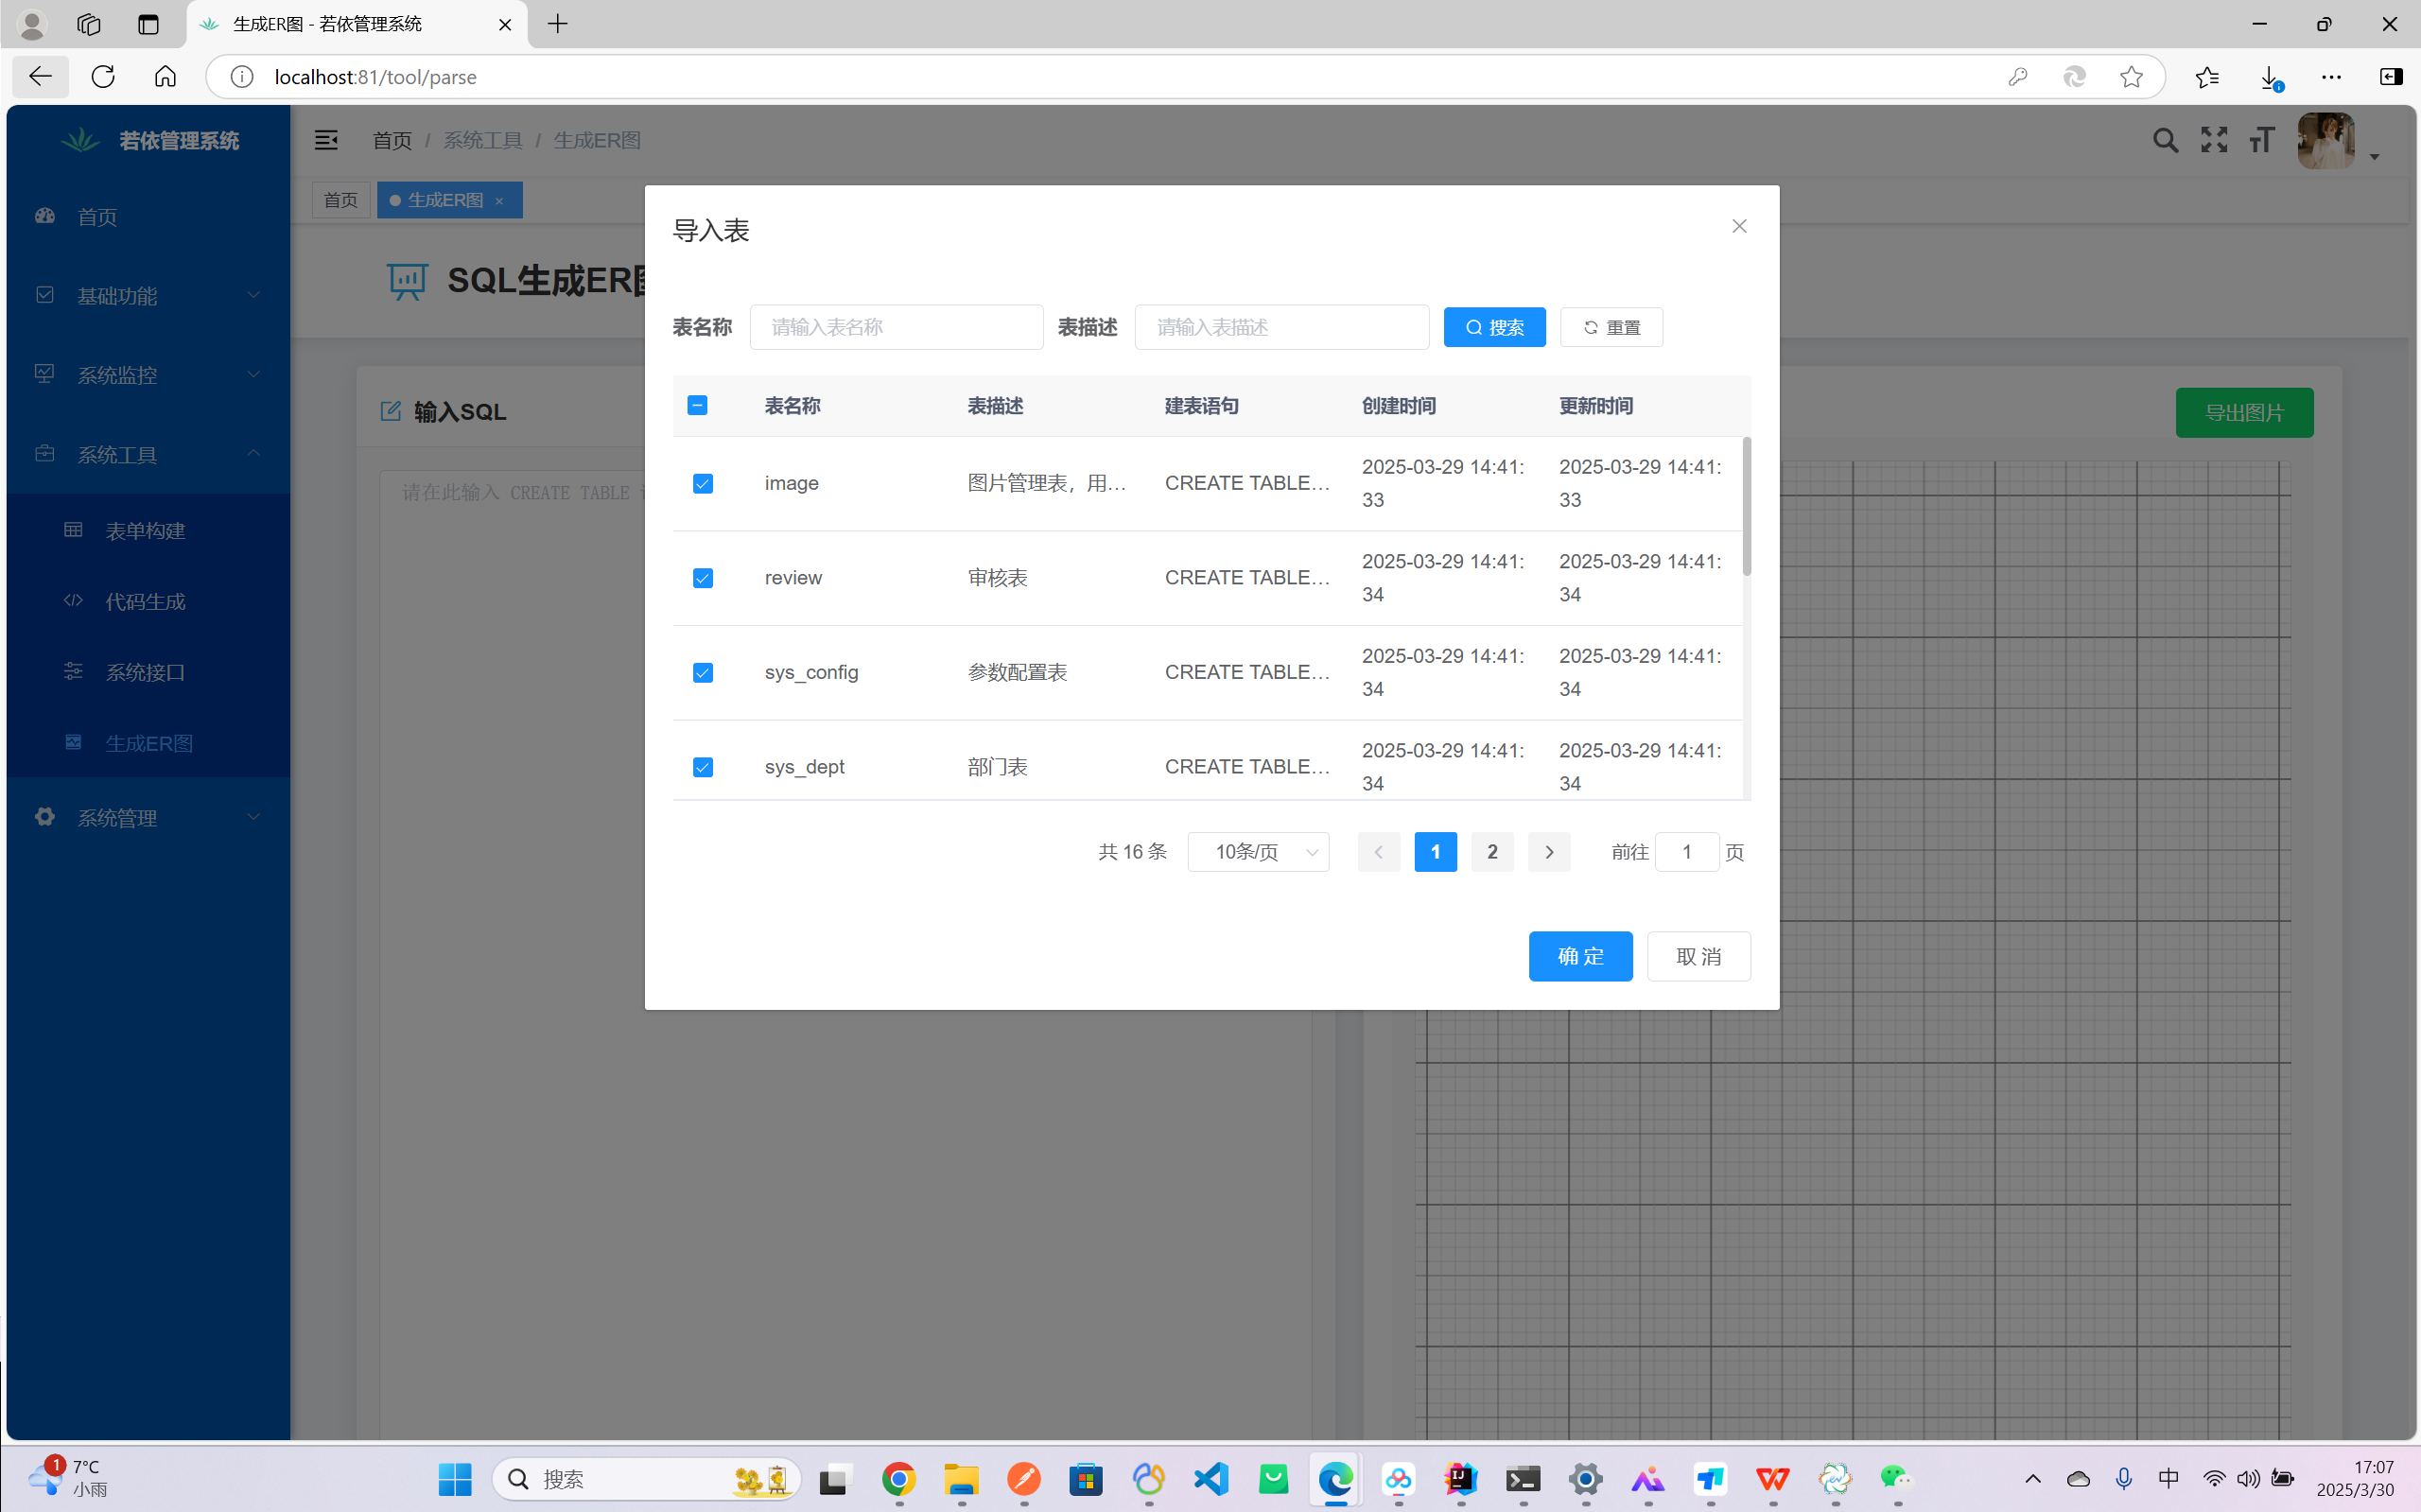Refresh the page with browser reload icon
Screen dimensions: 2421x1512
coord(103,77)
